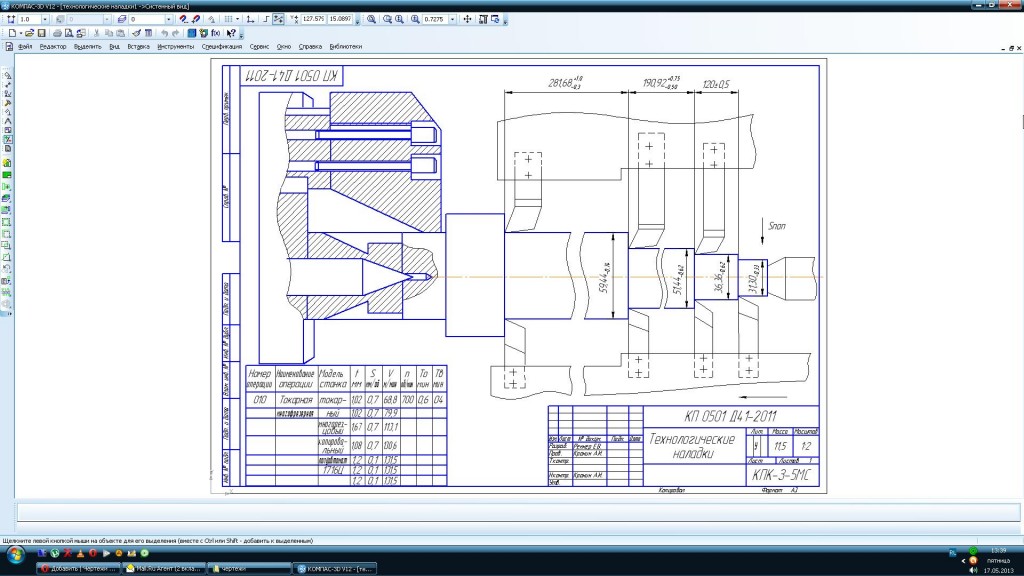Select the Dimensions tool in left panel
Screen dimensions: 1024x576
[x=8, y=84]
